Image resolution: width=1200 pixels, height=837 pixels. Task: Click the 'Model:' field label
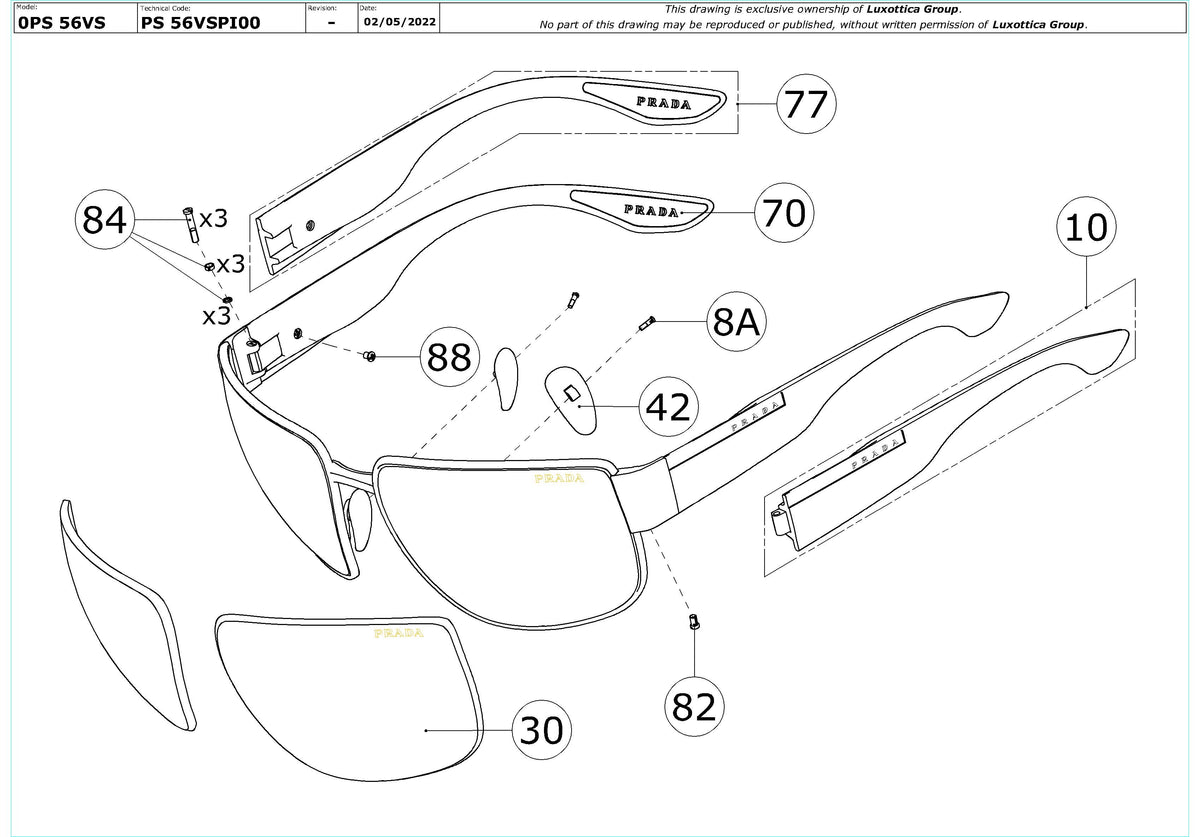click(x=28, y=6)
